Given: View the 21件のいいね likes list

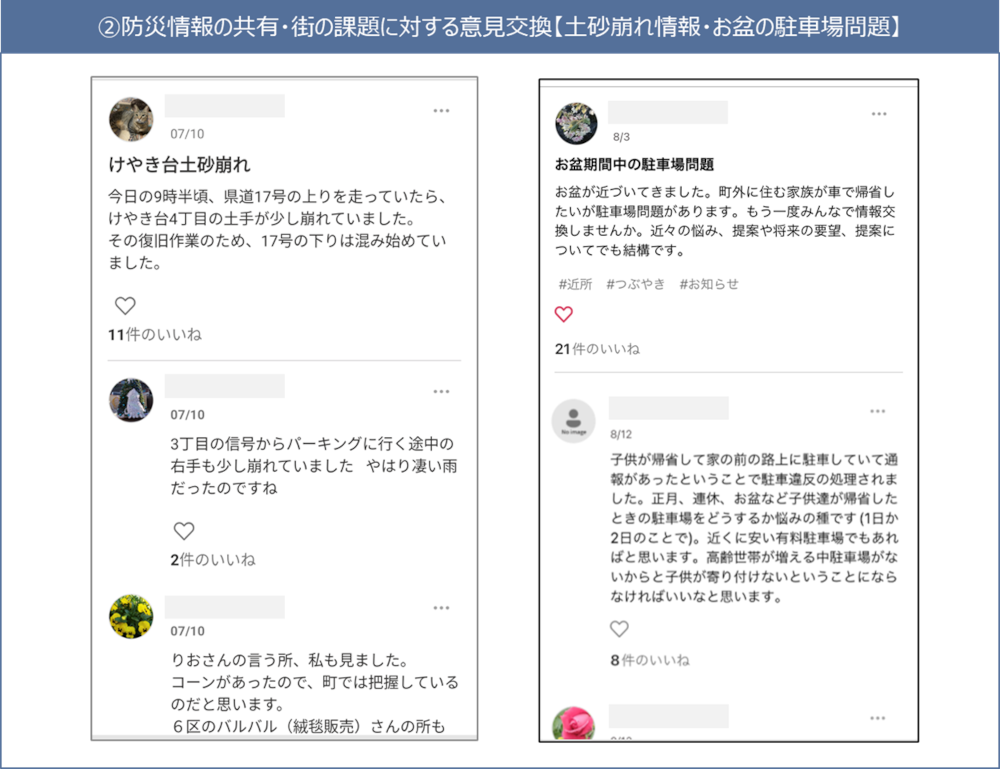Looking at the screenshot, I should pos(597,349).
